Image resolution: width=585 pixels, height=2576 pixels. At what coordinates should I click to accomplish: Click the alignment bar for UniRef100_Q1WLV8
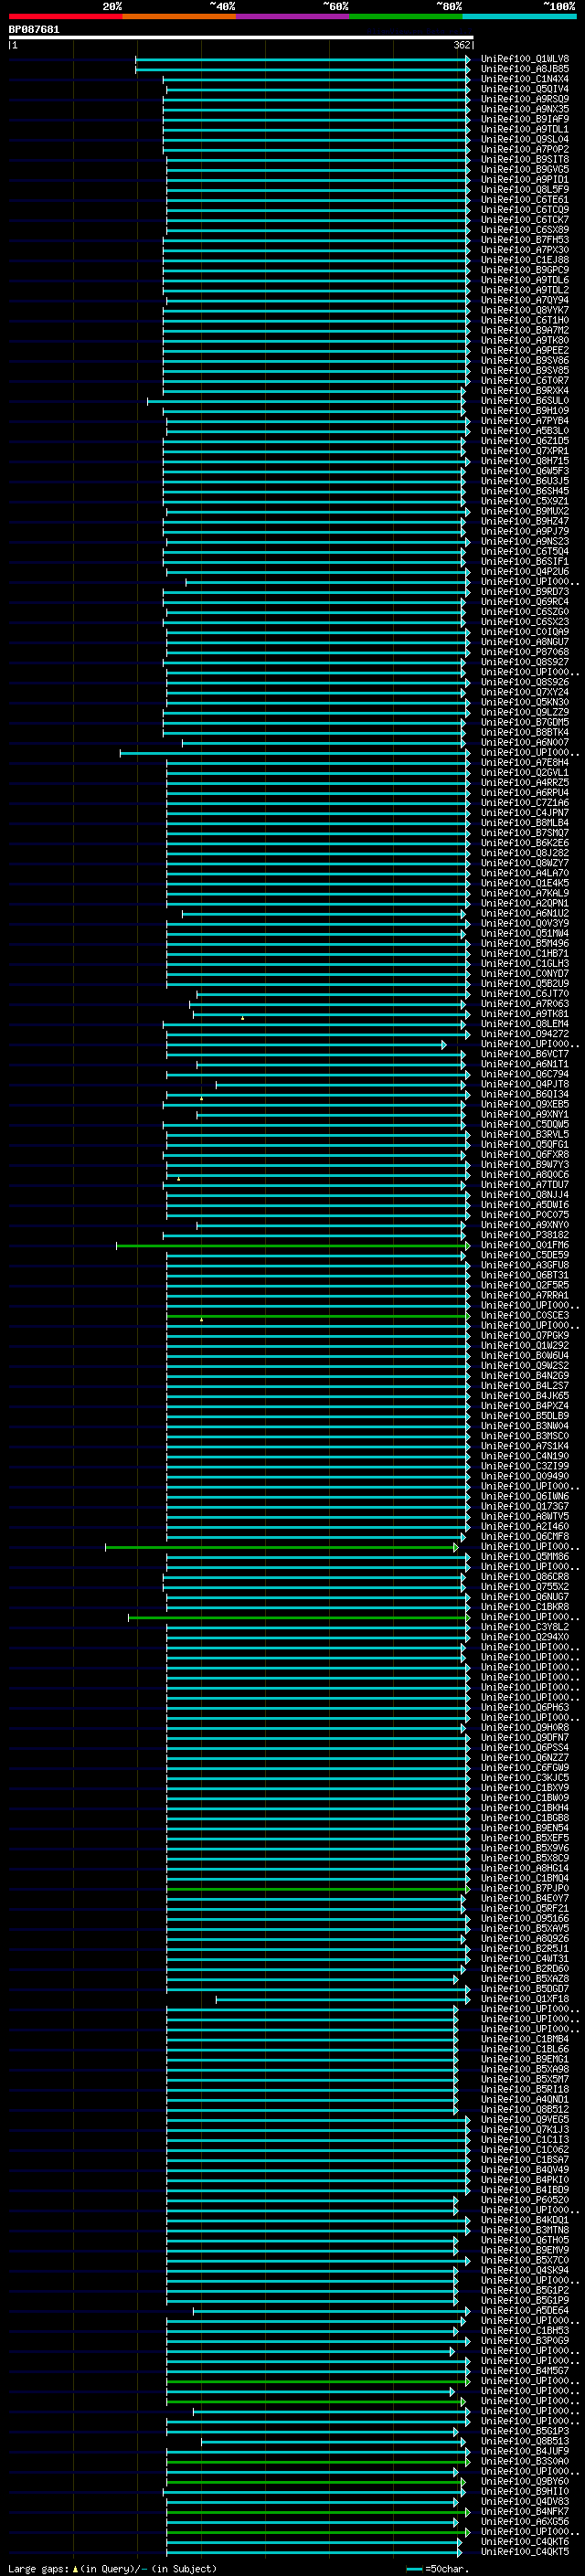[x=303, y=59]
